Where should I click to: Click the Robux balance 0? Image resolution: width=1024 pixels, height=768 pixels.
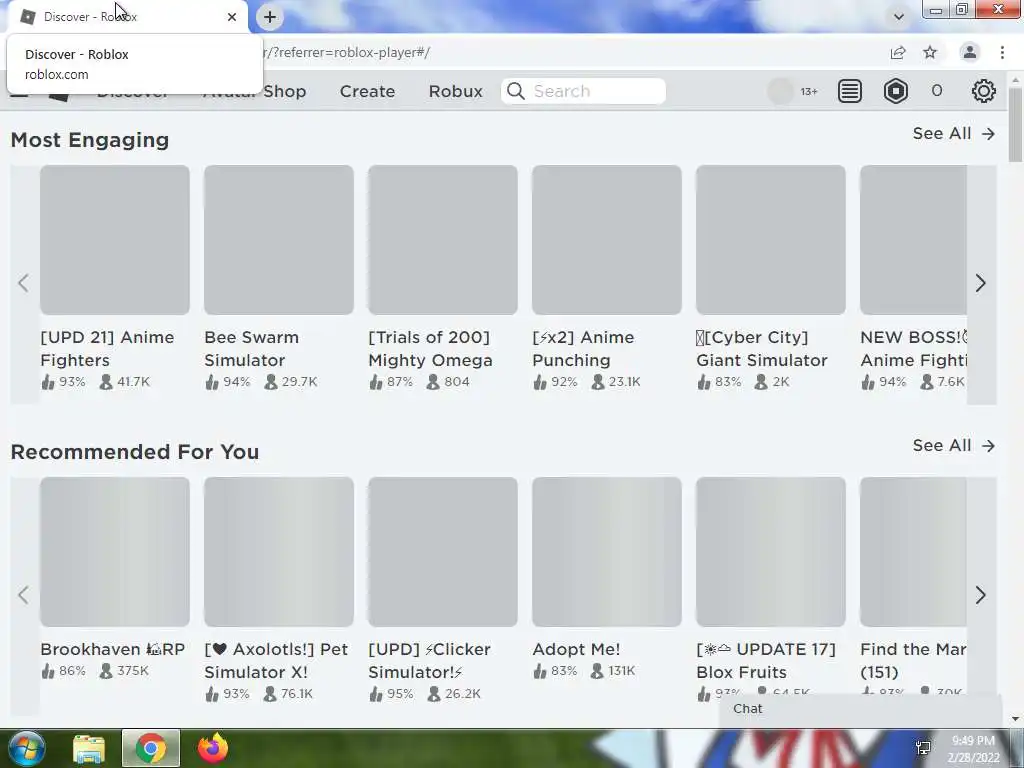(936, 91)
